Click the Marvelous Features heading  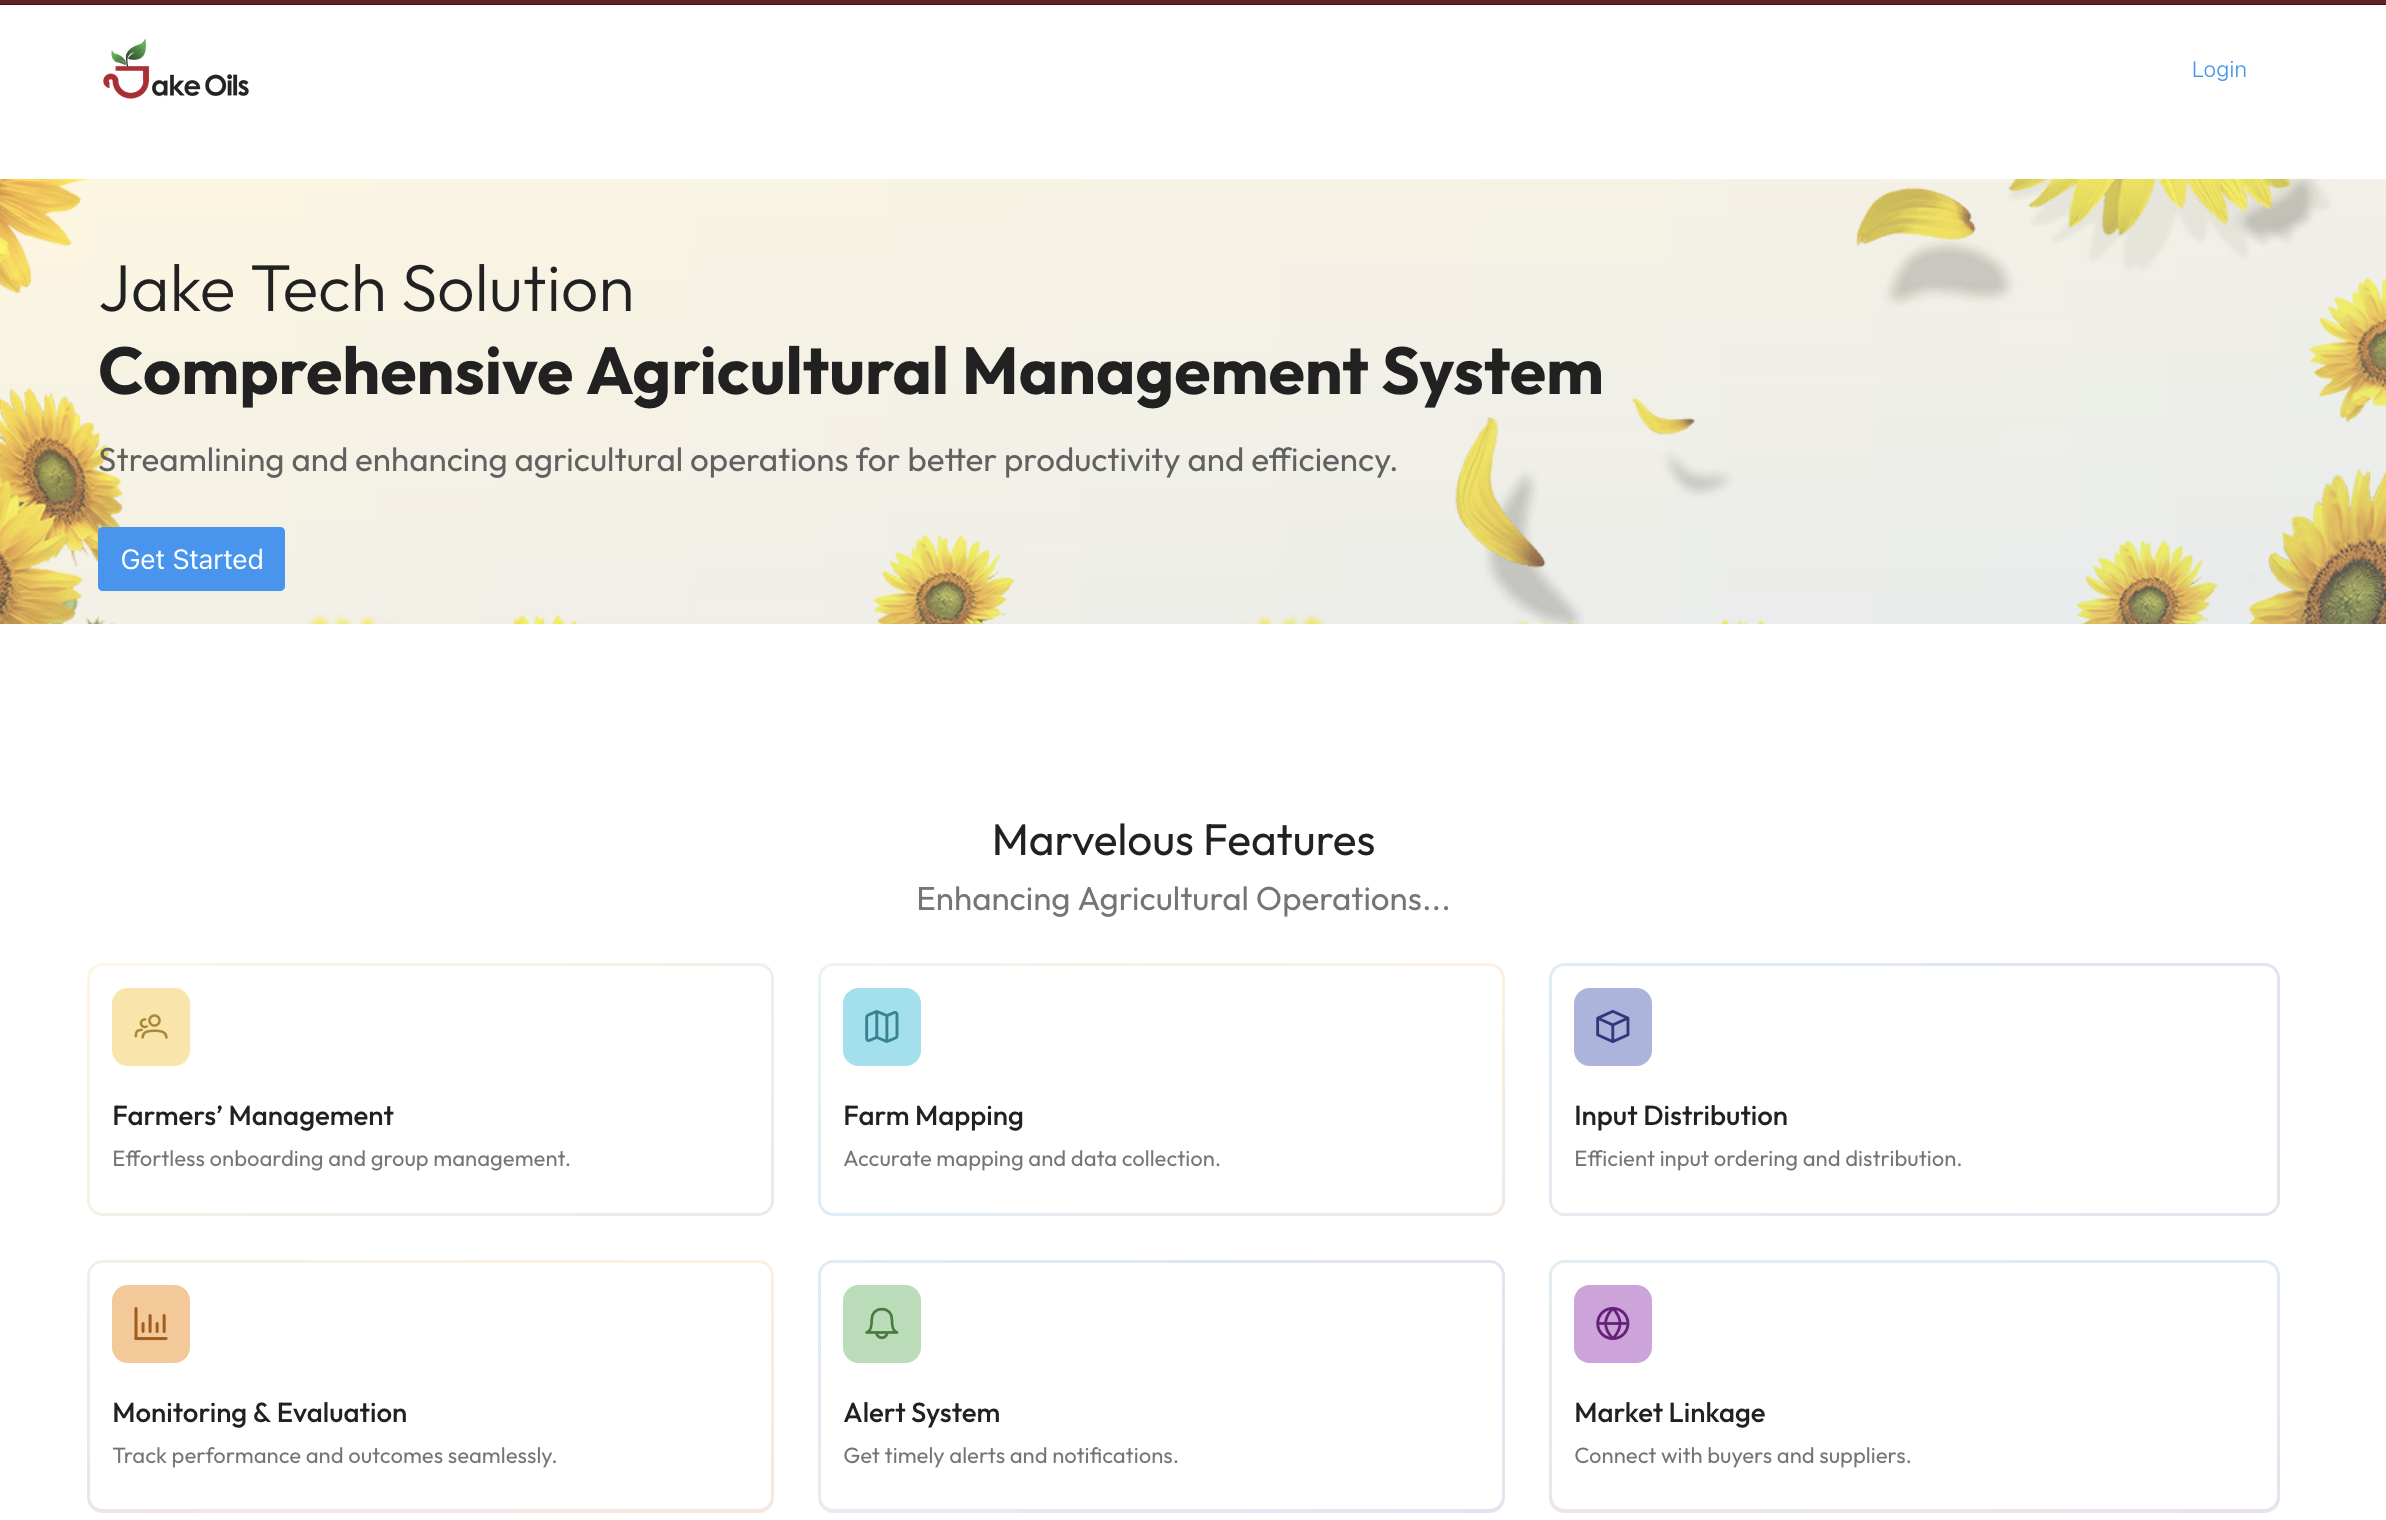coord(1183,841)
